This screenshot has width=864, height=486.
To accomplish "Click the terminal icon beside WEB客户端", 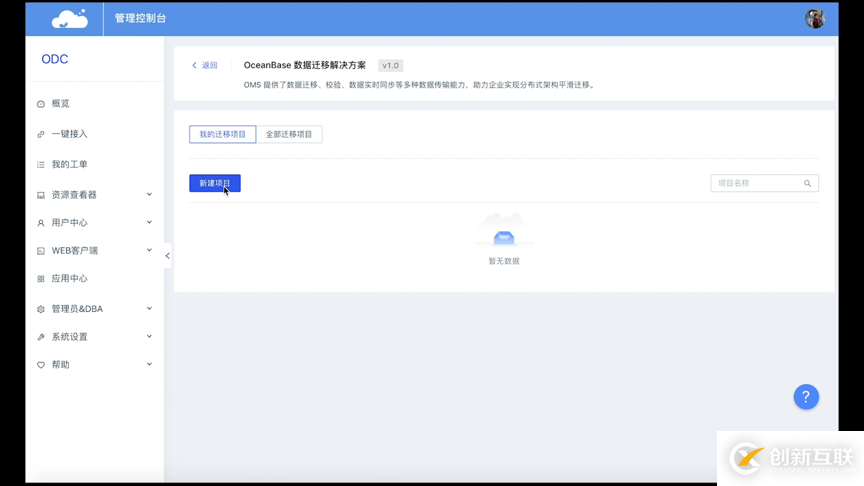I will pyautogui.click(x=41, y=251).
